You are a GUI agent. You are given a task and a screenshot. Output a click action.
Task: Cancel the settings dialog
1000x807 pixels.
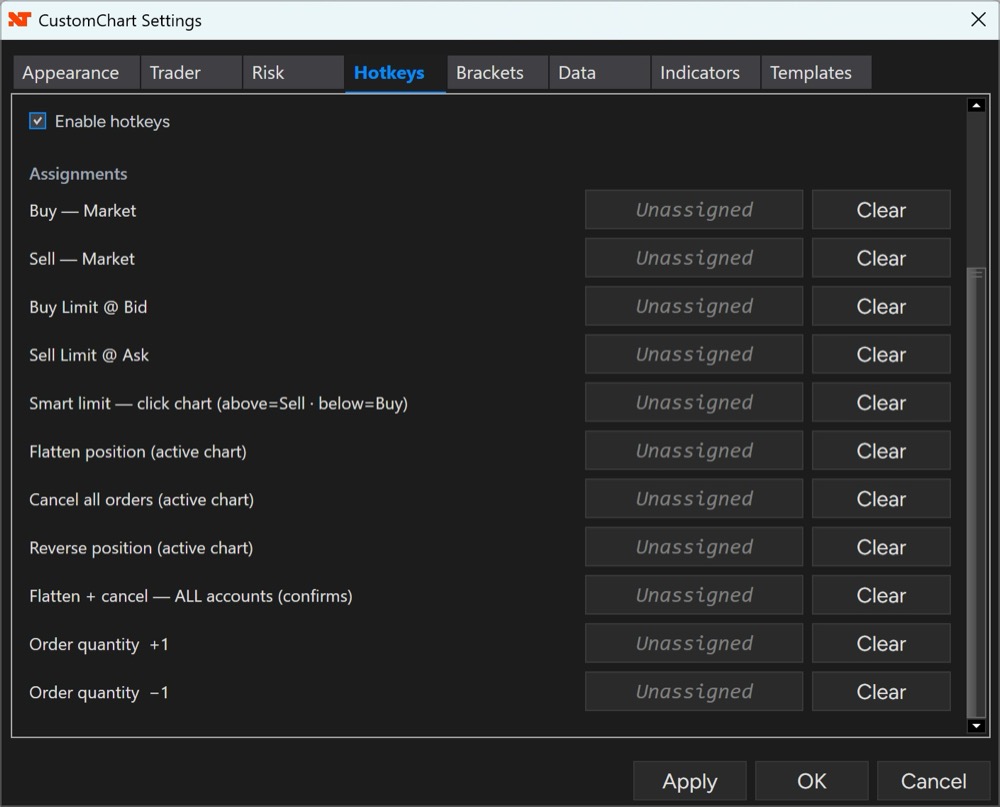[x=933, y=781]
